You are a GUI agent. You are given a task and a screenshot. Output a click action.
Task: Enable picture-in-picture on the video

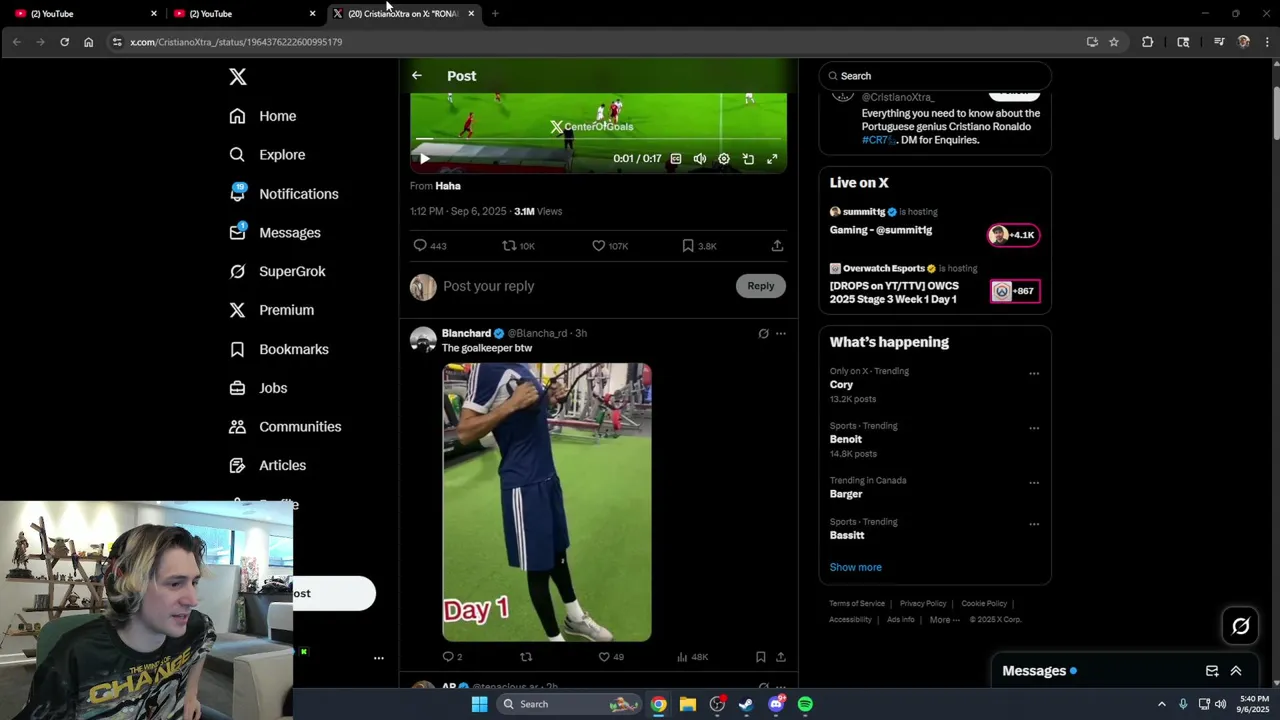(748, 159)
